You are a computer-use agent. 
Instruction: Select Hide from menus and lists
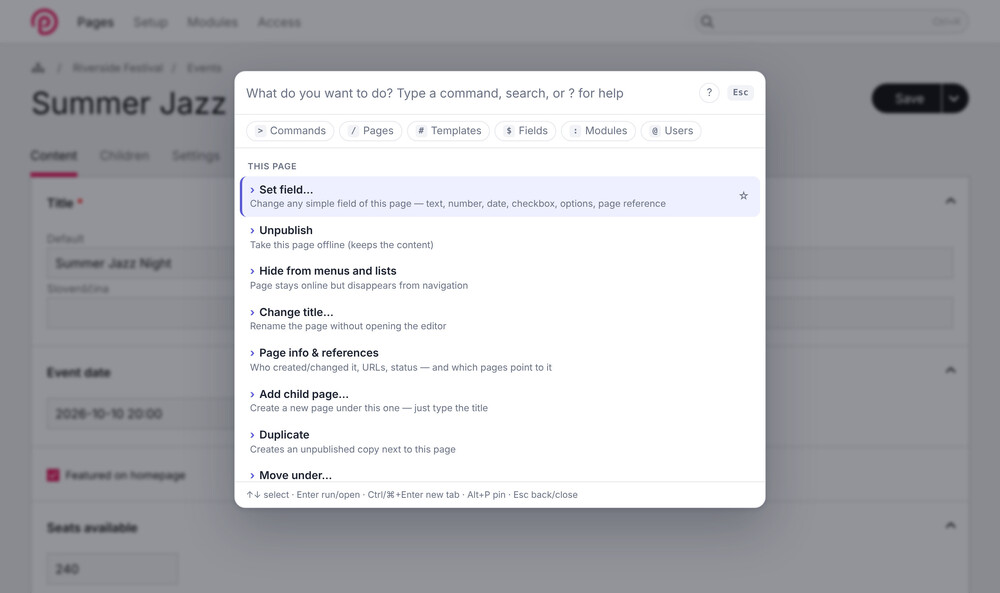tap(500, 278)
